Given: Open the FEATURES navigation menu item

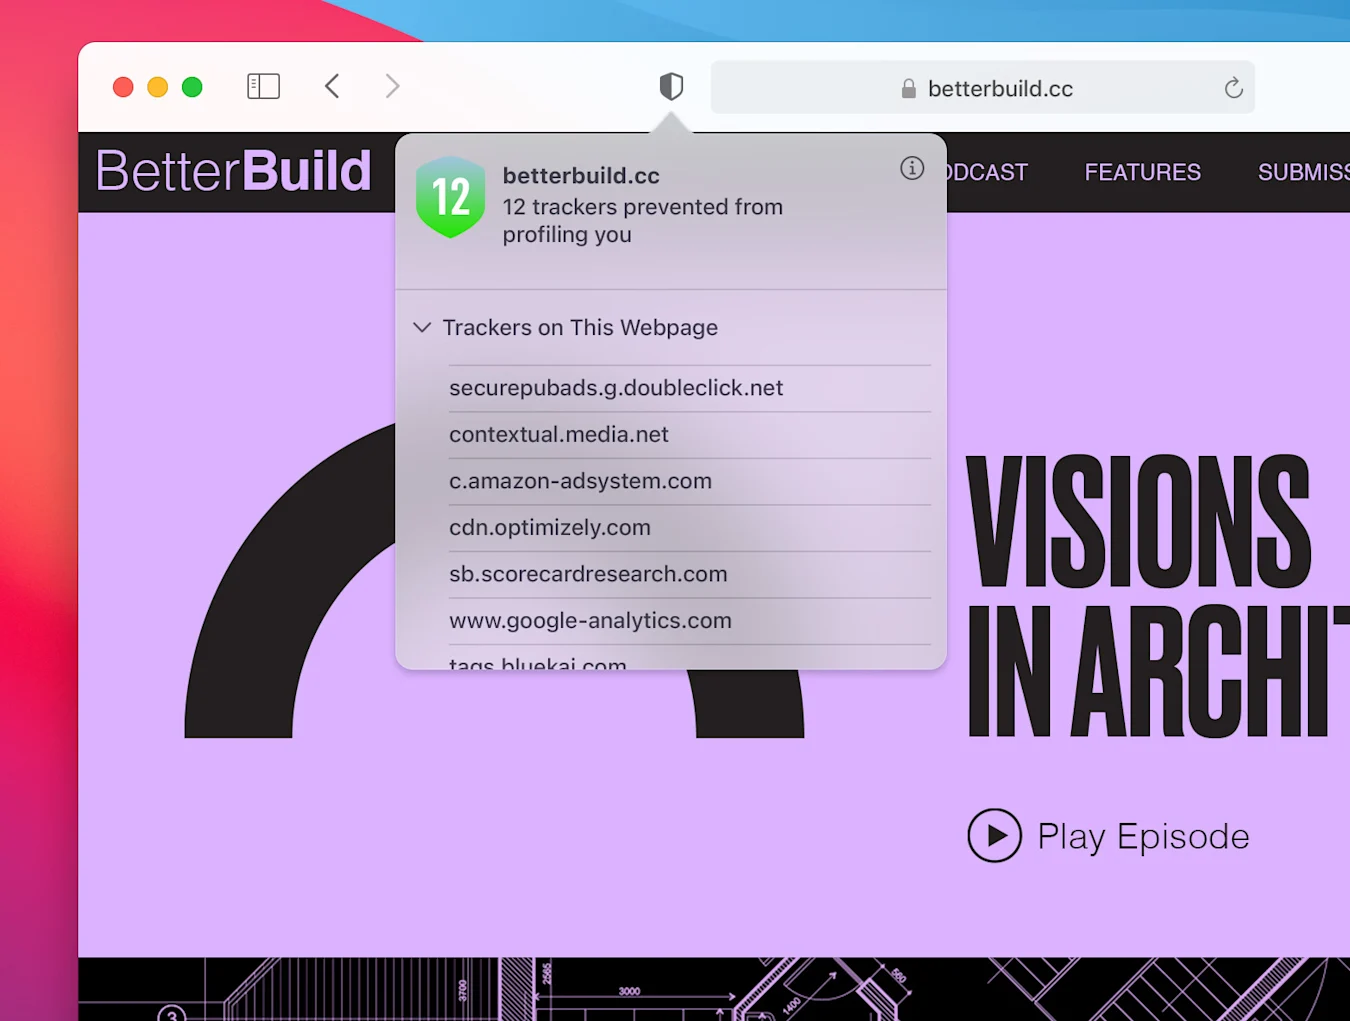Looking at the screenshot, I should tap(1142, 172).
